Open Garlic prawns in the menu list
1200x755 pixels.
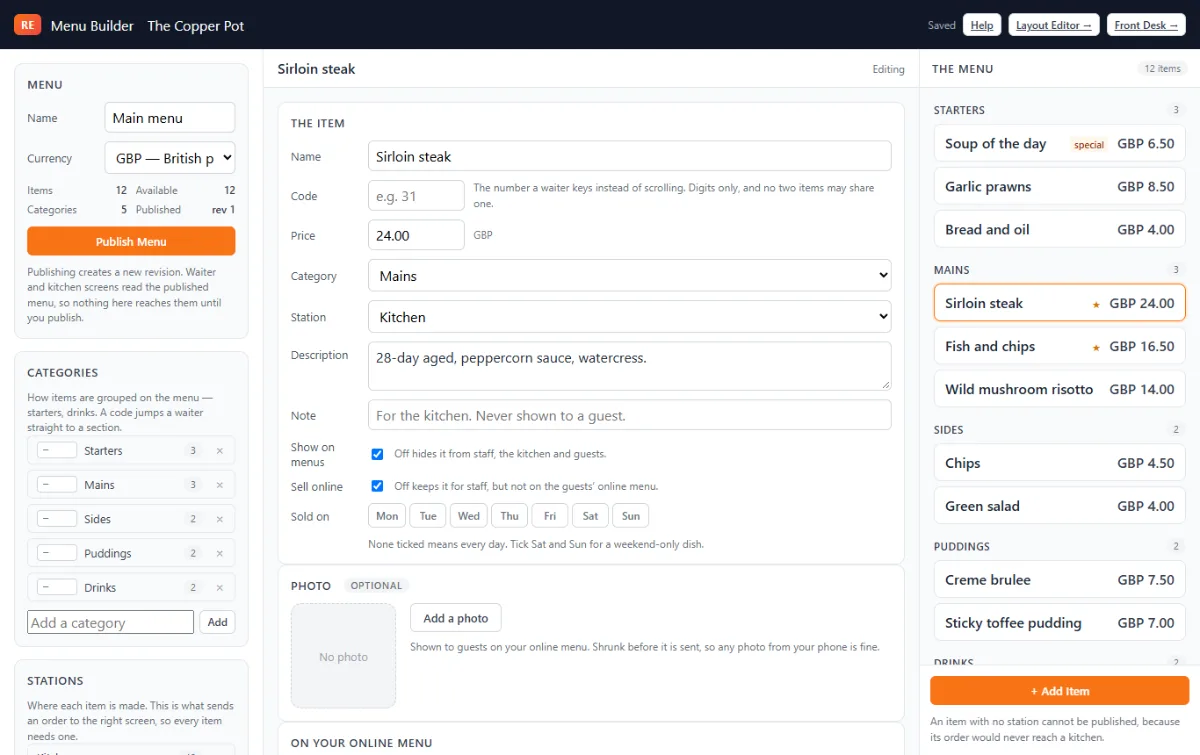coord(1060,187)
